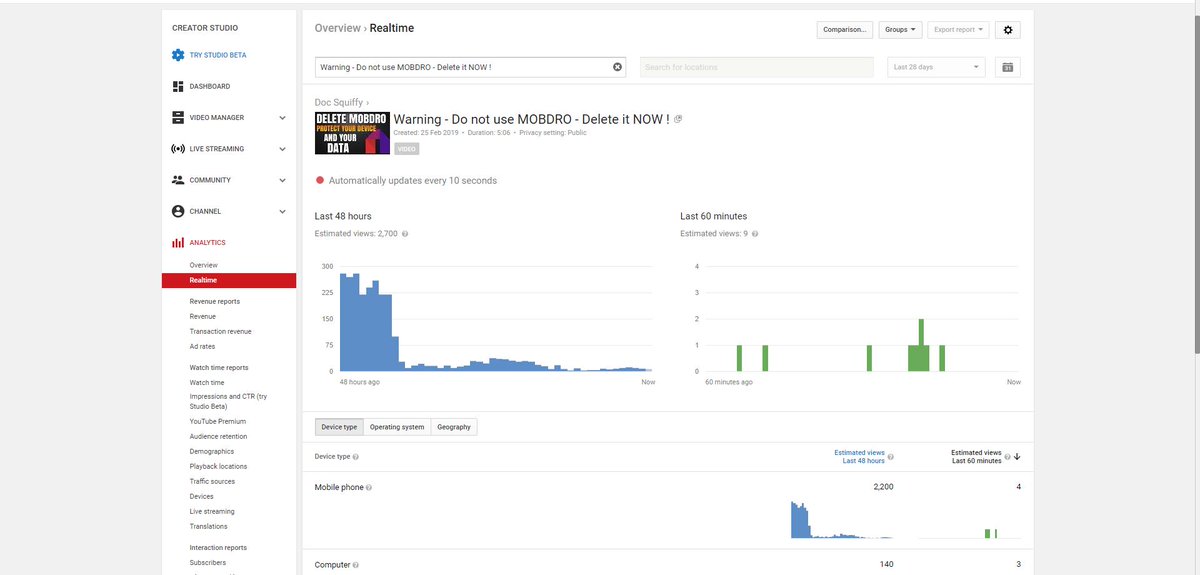
Task: Click the open-in-new-window icon beside video title
Action: pyautogui.click(x=678, y=119)
